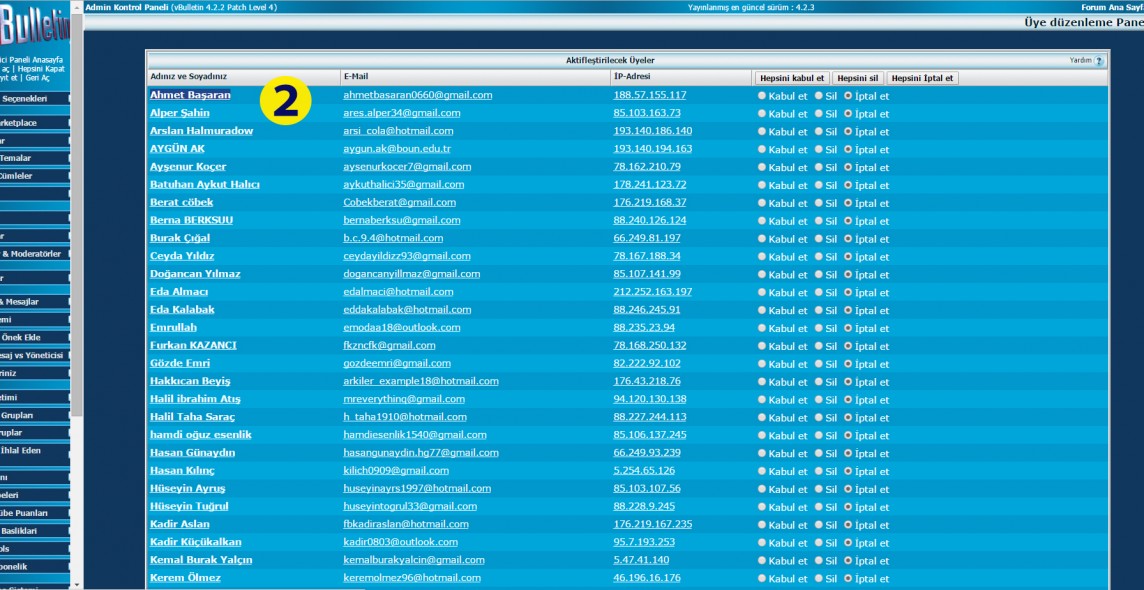The image size is (1144, 590).
Task: Click the email aygun.ak@boun.edu.tr
Action: (397, 149)
